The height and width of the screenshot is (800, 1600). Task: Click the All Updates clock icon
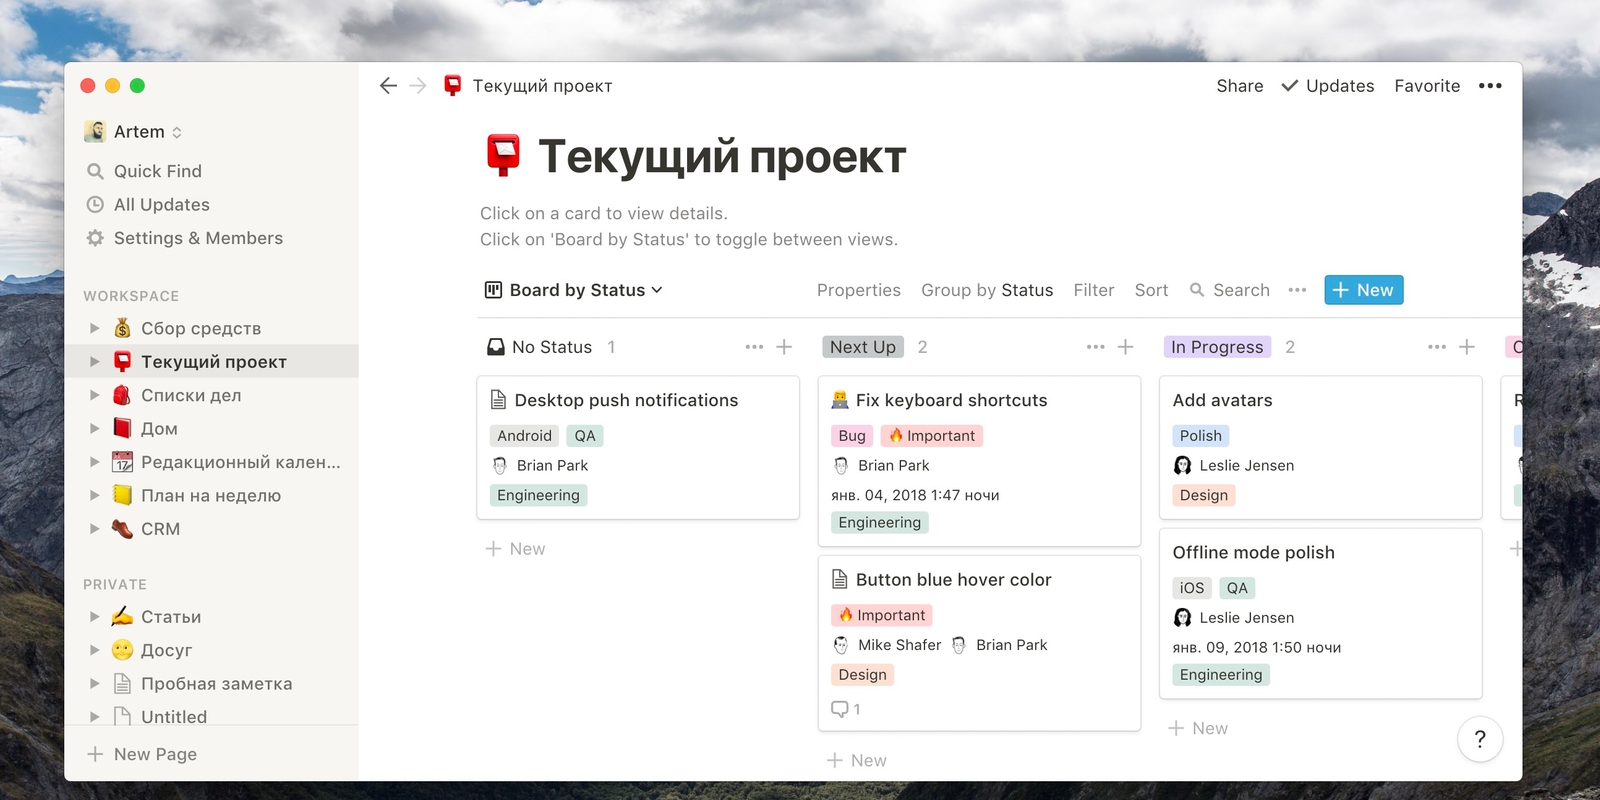[x=95, y=205]
